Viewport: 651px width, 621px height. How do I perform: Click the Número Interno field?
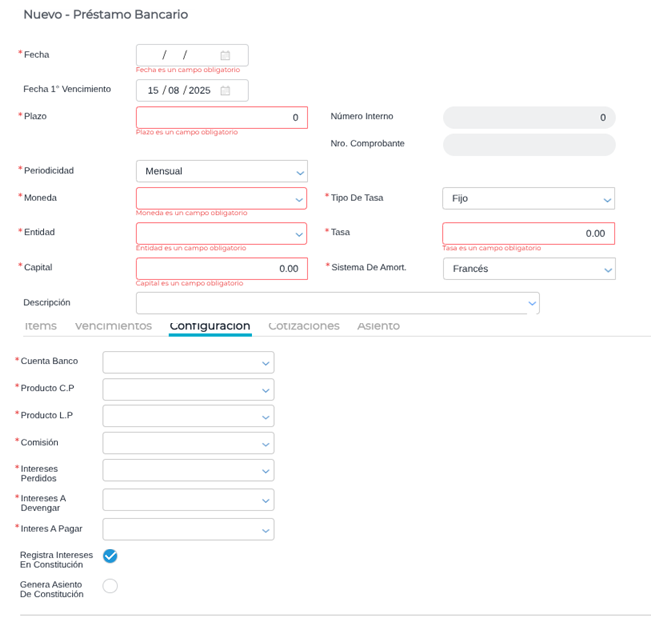[x=529, y=117]
